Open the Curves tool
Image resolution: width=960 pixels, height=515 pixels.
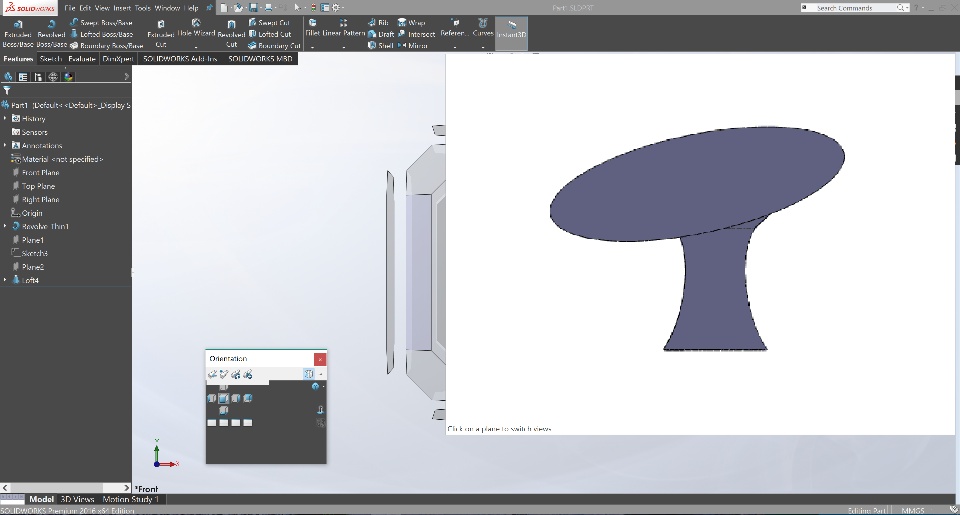coord(482,28)
